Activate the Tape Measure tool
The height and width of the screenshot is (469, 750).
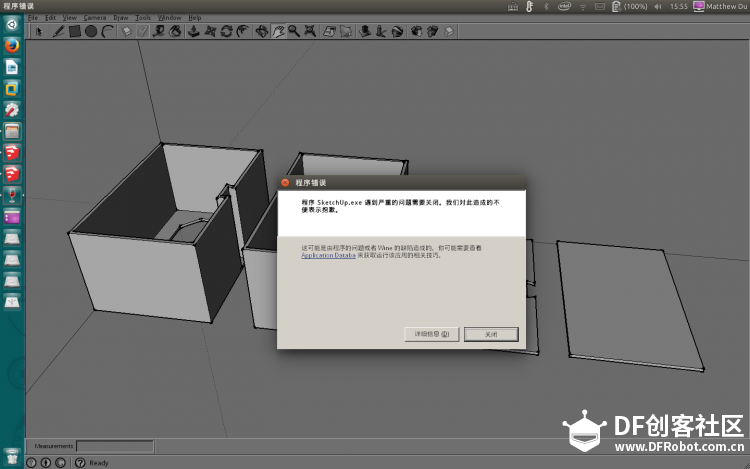(159, 32)
